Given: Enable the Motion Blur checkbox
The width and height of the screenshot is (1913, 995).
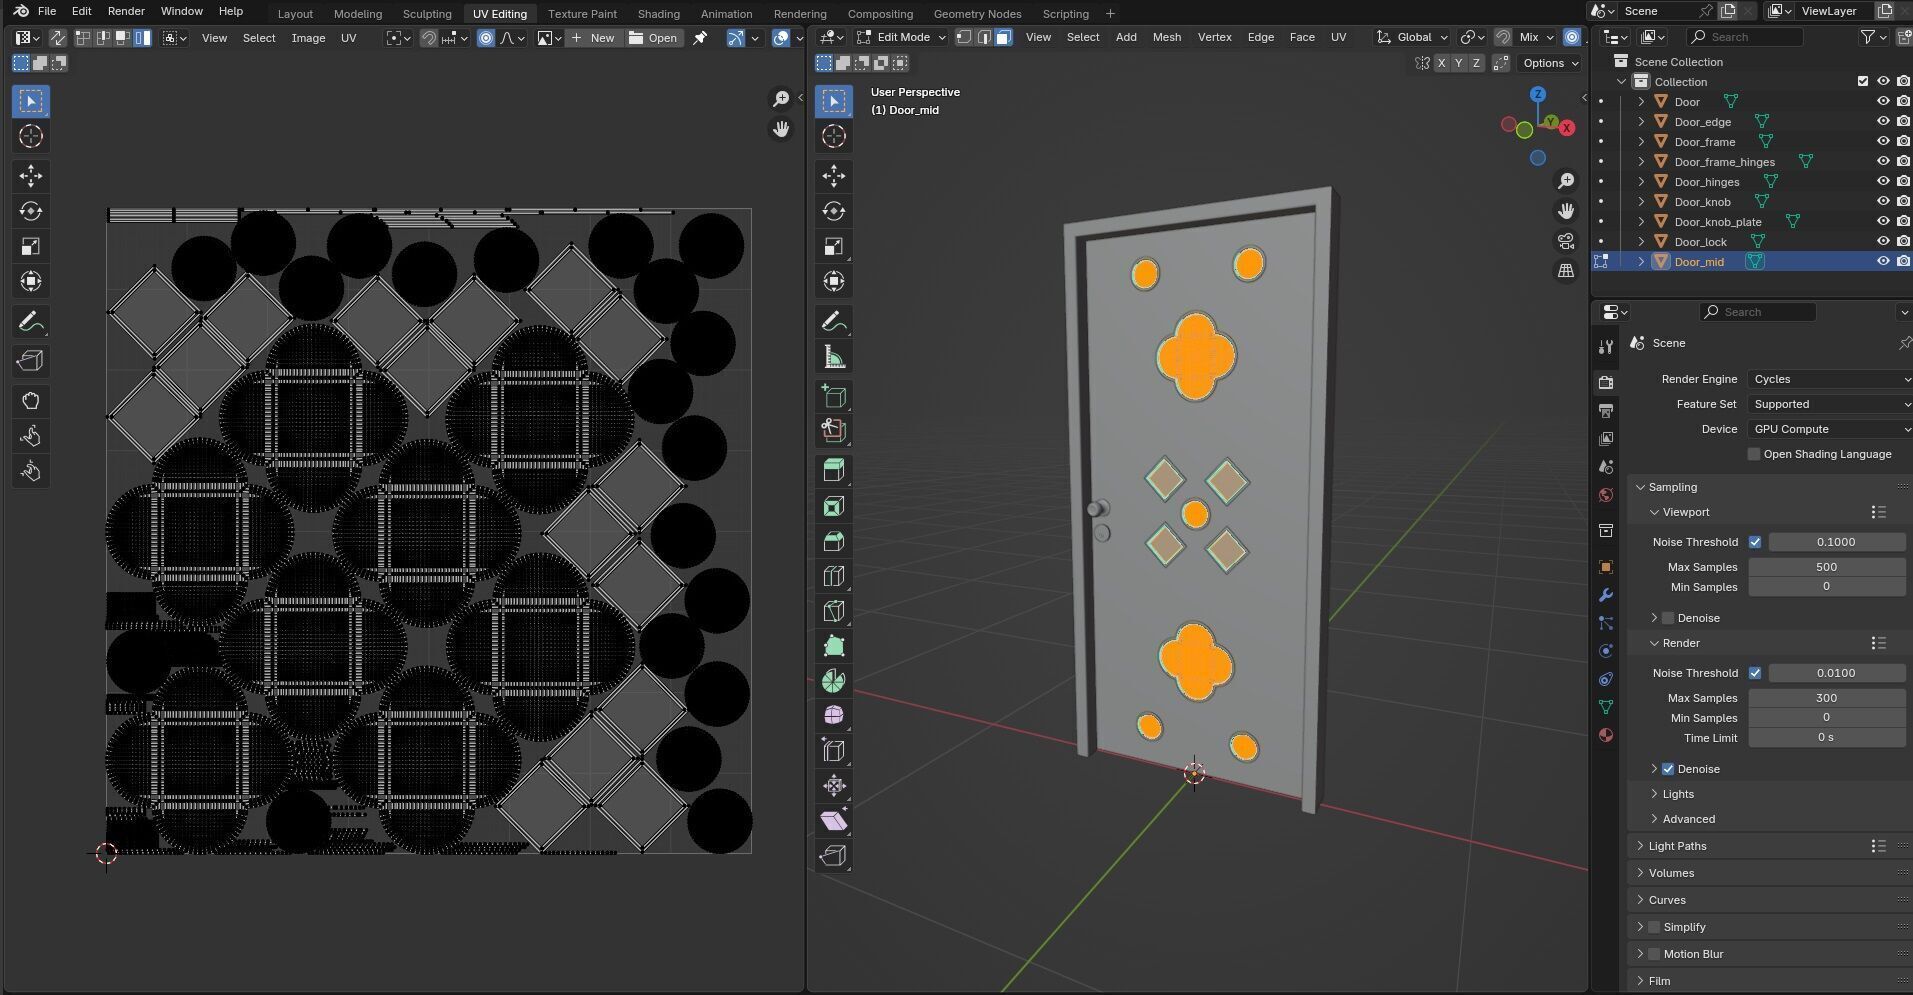Looking at the screenshot, I should coord(1654,954).
